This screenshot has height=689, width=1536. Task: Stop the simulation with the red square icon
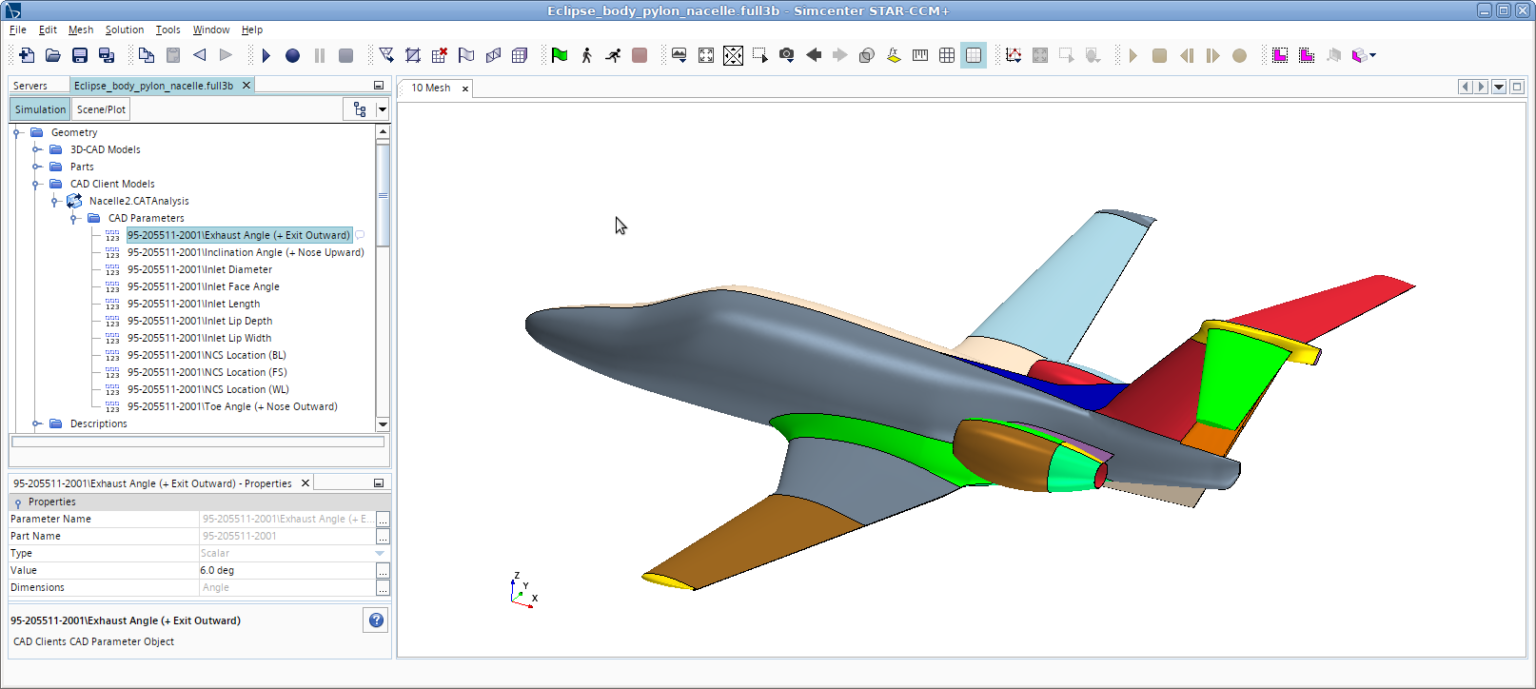click(640, 56)
